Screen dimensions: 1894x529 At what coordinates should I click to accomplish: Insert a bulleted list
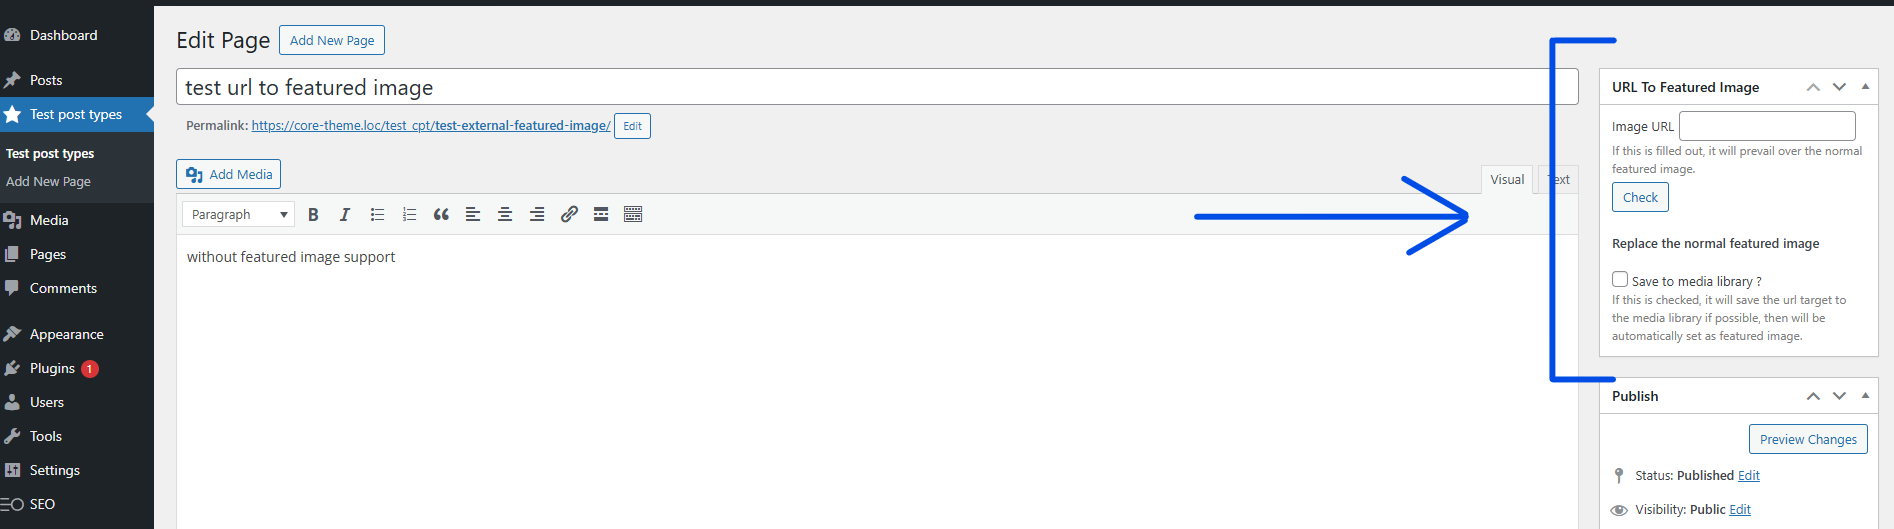pyautogui.click(x=377, y=215)
